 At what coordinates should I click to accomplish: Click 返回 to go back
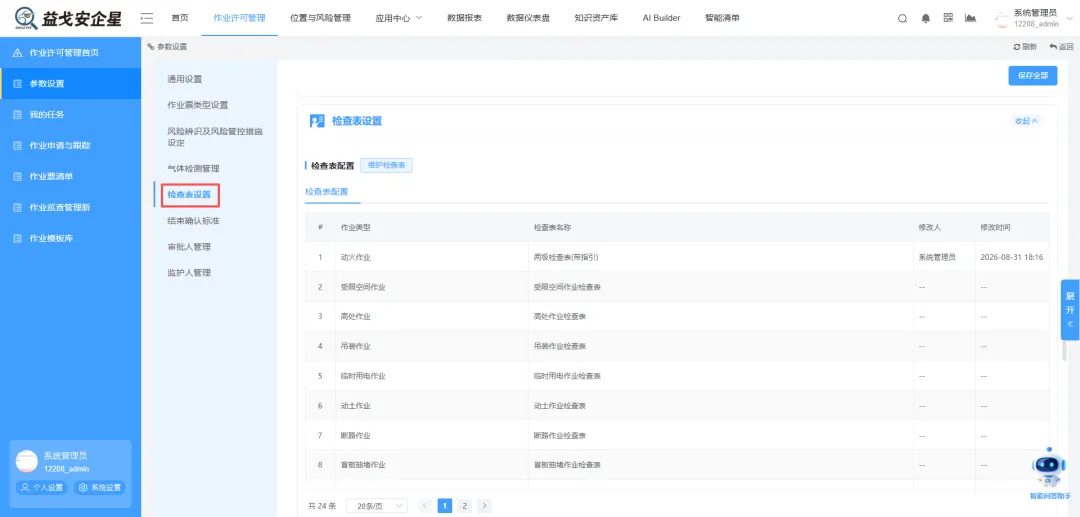1061,47
